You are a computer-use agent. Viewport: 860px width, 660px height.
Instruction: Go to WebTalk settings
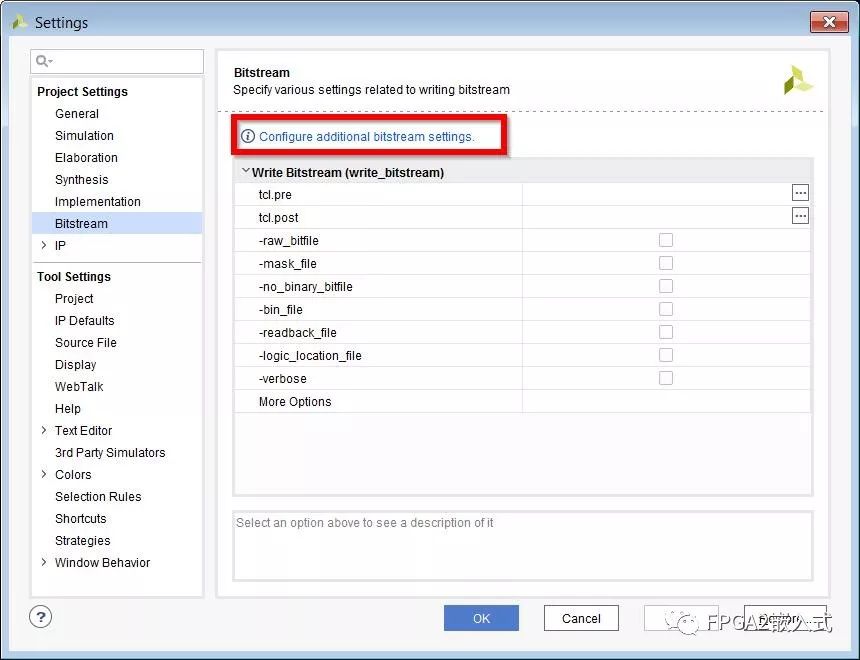click(x=79, y=386)
